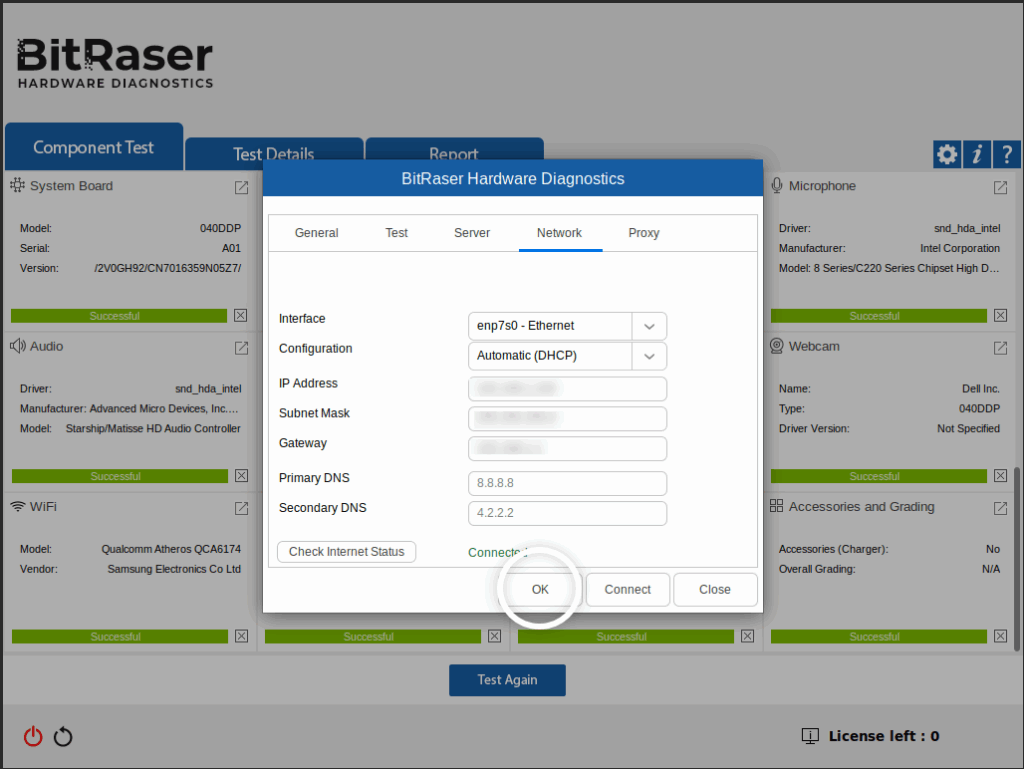Image resolution: width=1024 pixels, height=769 pixels.
Task: Focus the Gateway field
Action: click(568, 448)
